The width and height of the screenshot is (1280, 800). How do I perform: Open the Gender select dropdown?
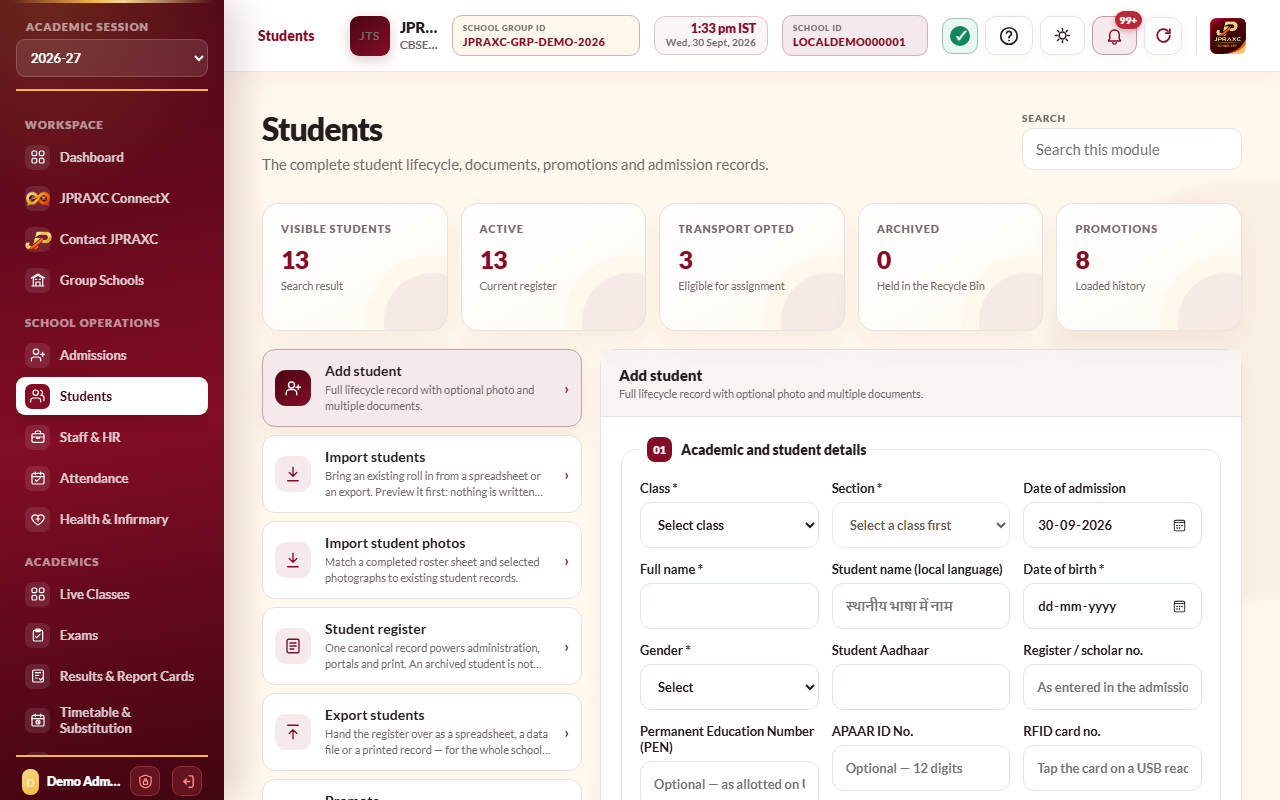[729, 687]
